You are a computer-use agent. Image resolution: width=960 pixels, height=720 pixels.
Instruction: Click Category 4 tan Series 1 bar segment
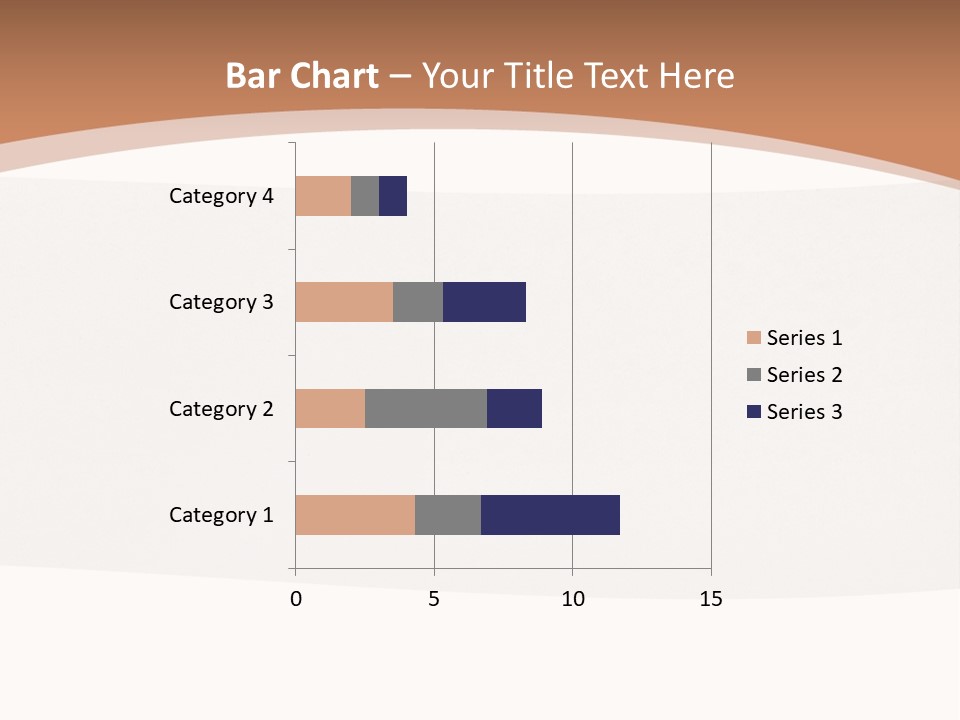tap(323, 196)
